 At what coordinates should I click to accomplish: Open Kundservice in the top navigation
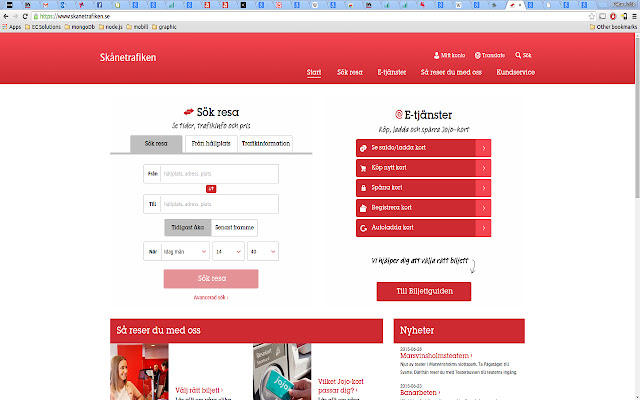click(516, 72)
